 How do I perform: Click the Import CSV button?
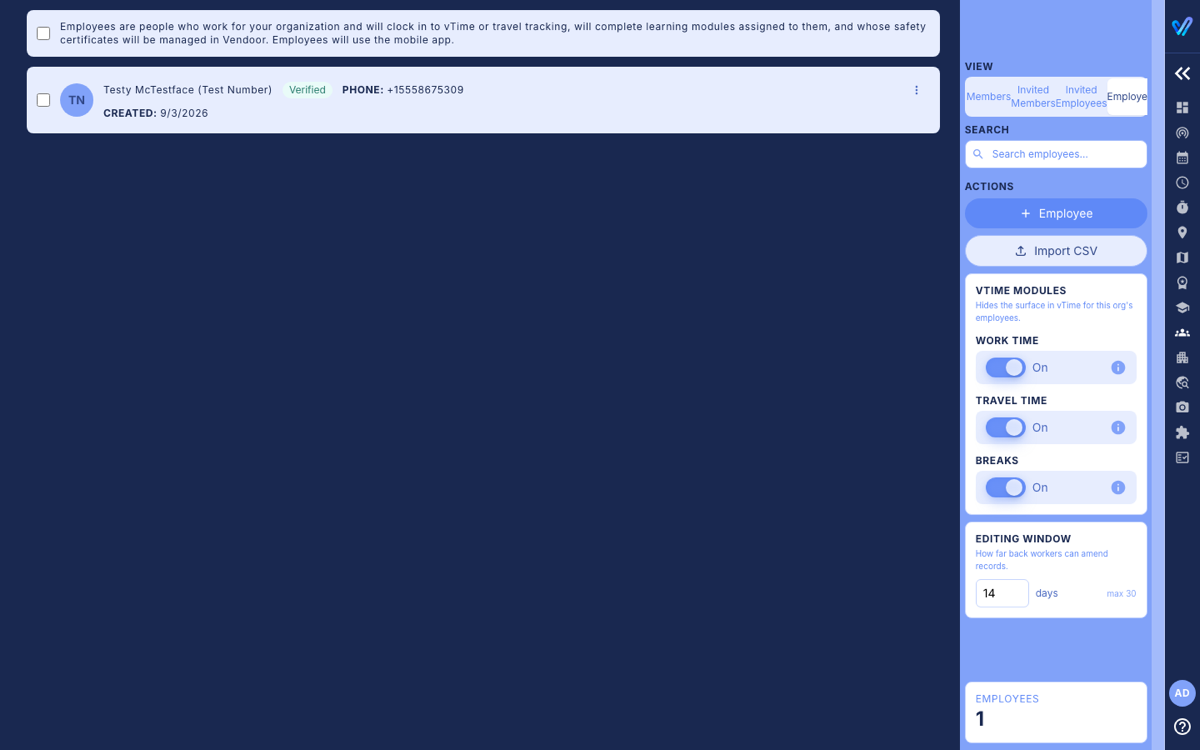click(1056, 250)
